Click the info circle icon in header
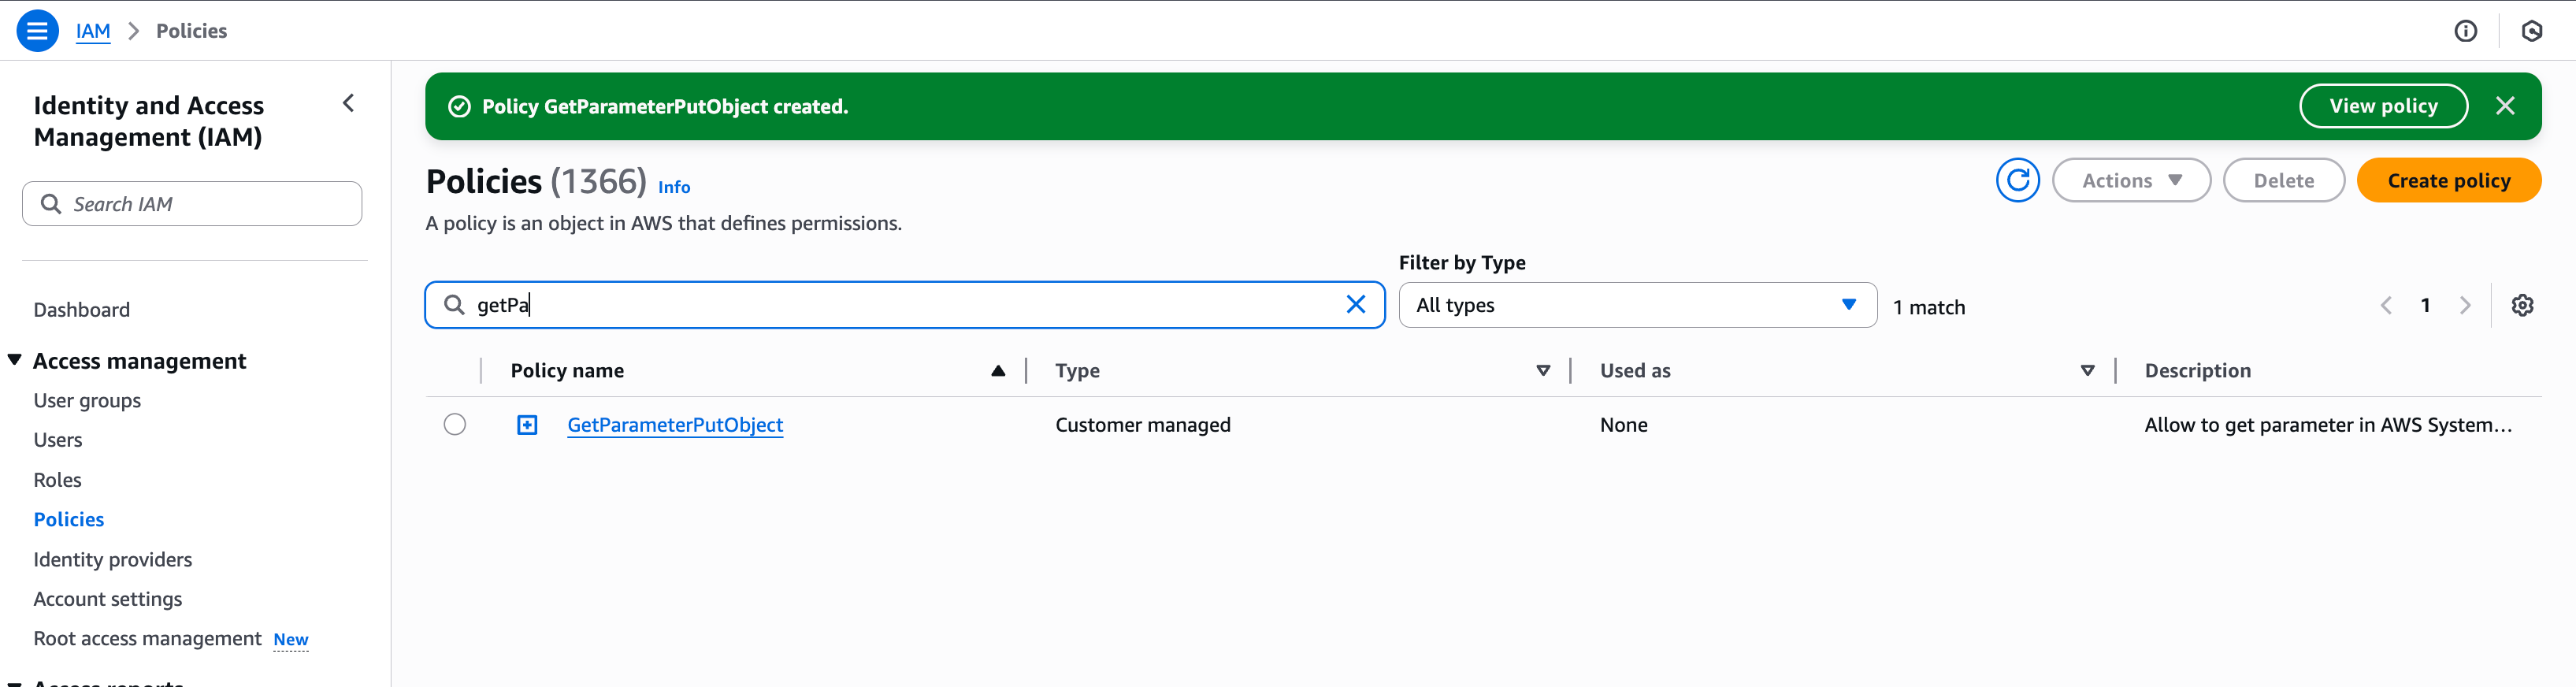The image size is (2576, 687). pyautogui.click(x=2465, y=31)
